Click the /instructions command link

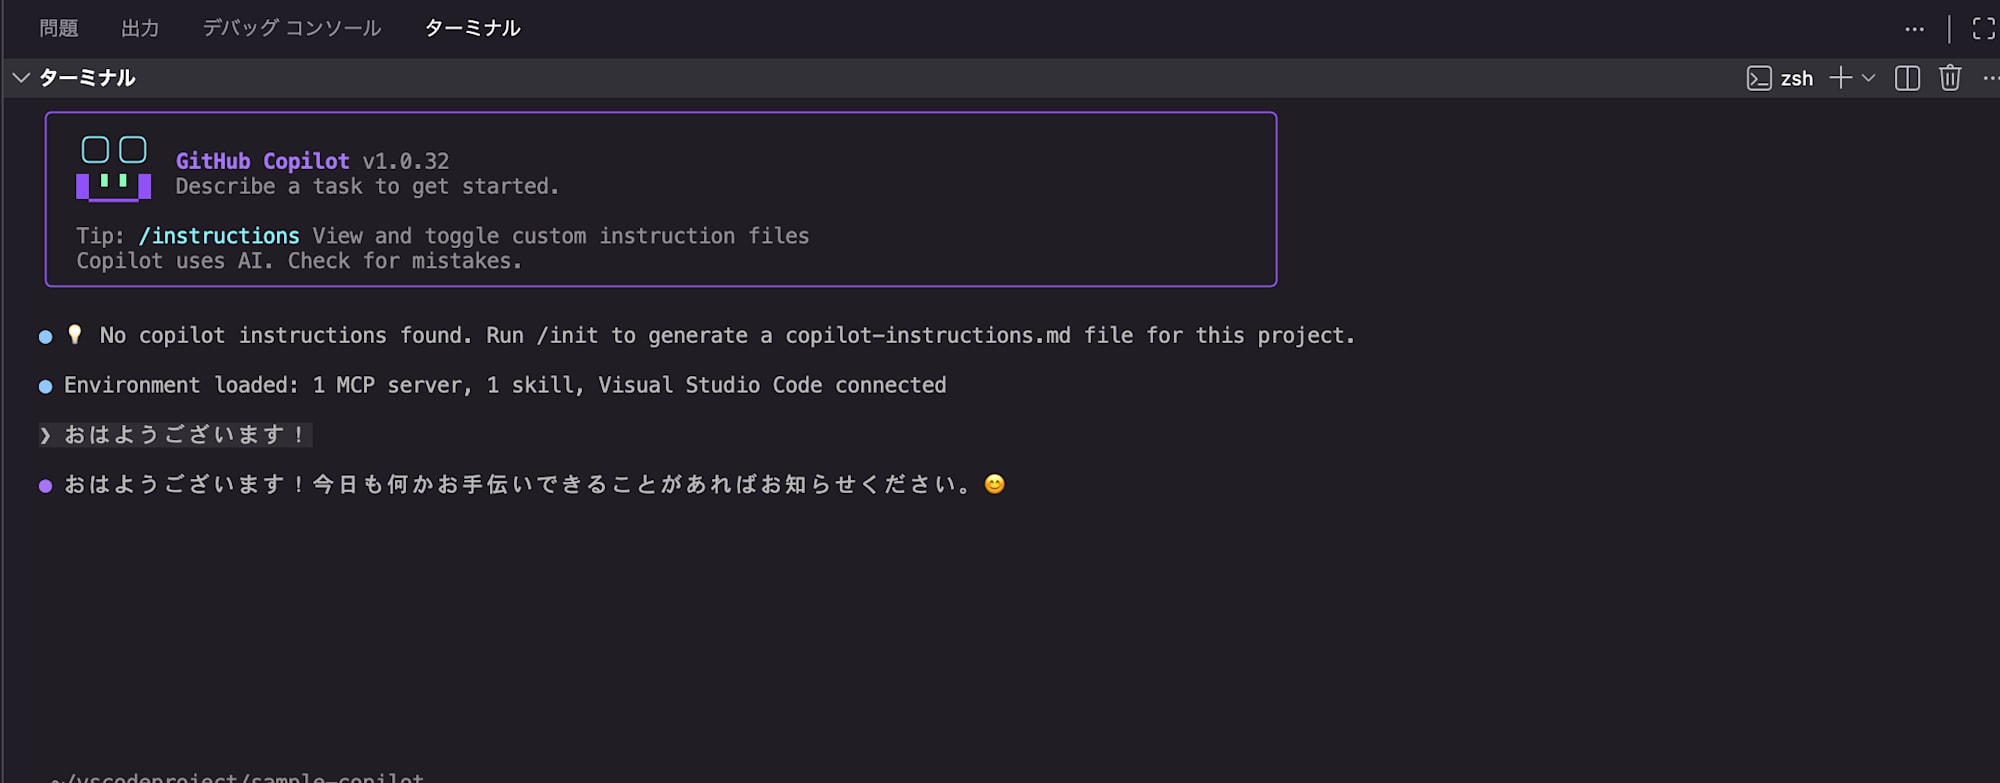coord(219,236)
